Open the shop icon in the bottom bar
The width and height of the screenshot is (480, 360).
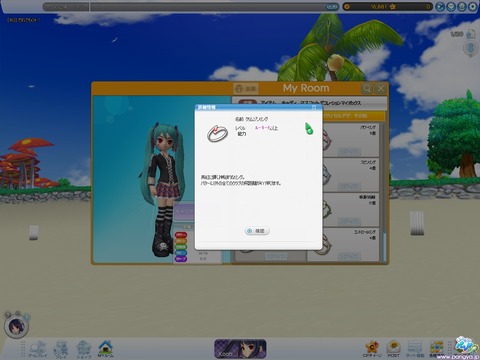click(x=83, y=349)
